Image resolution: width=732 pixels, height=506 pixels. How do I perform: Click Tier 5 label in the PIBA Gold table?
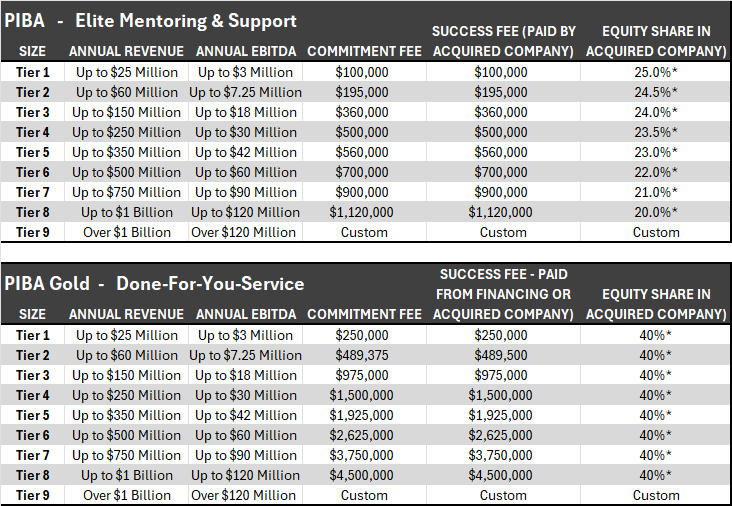click(32, 415)
